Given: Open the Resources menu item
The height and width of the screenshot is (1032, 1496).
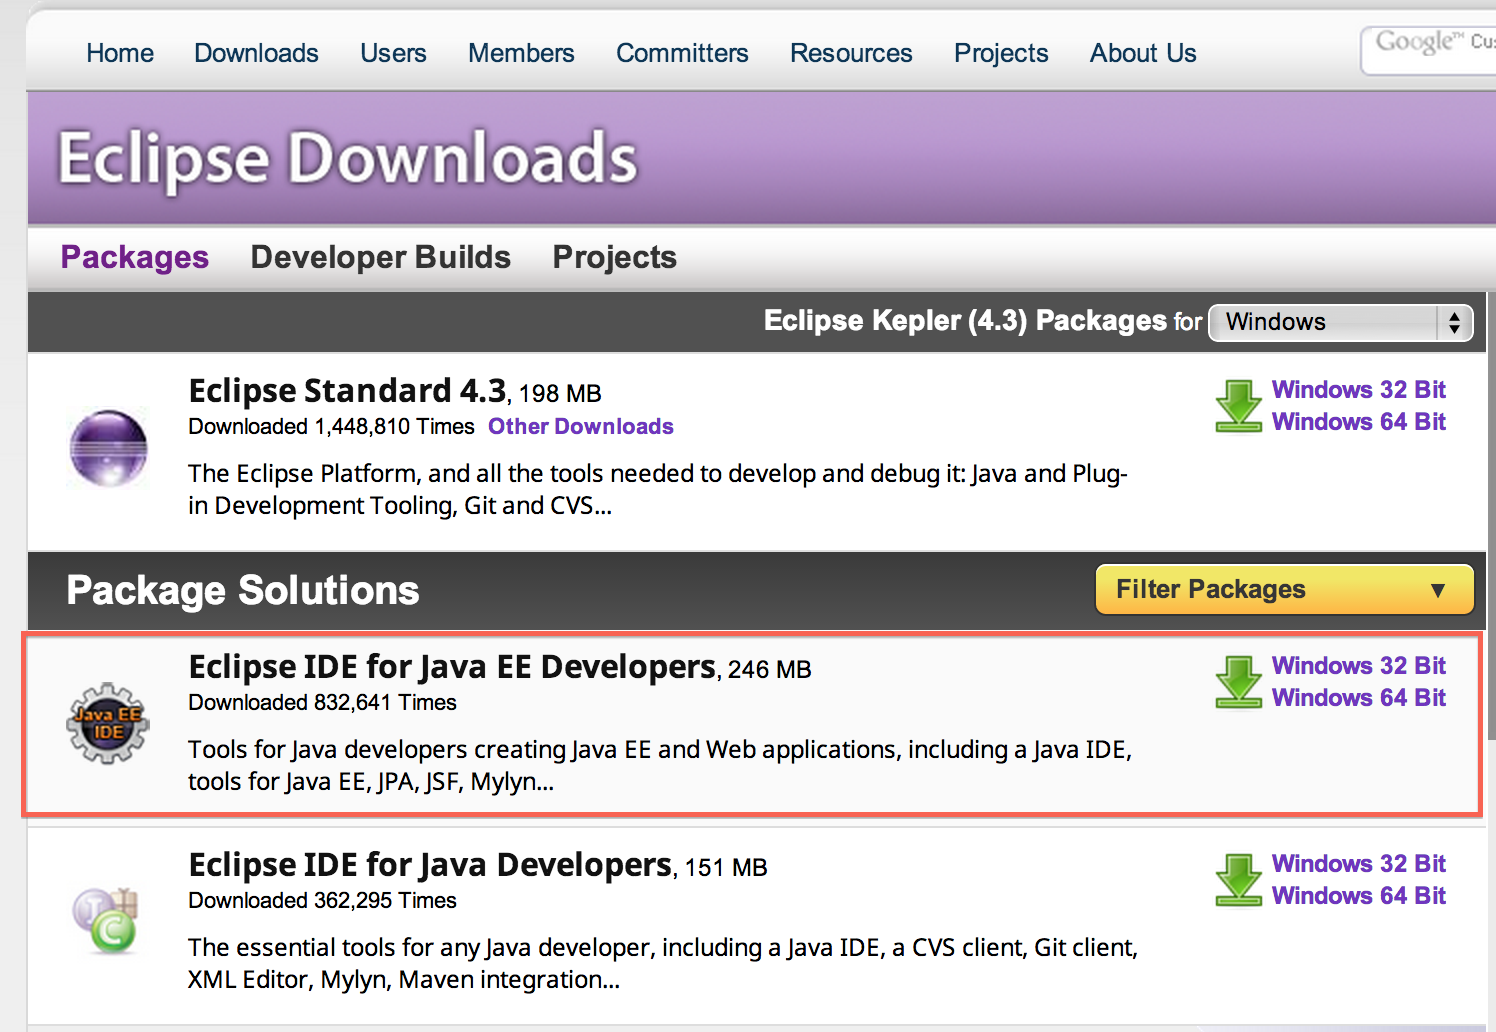Looking at the screenshot, I should [851, 53].
